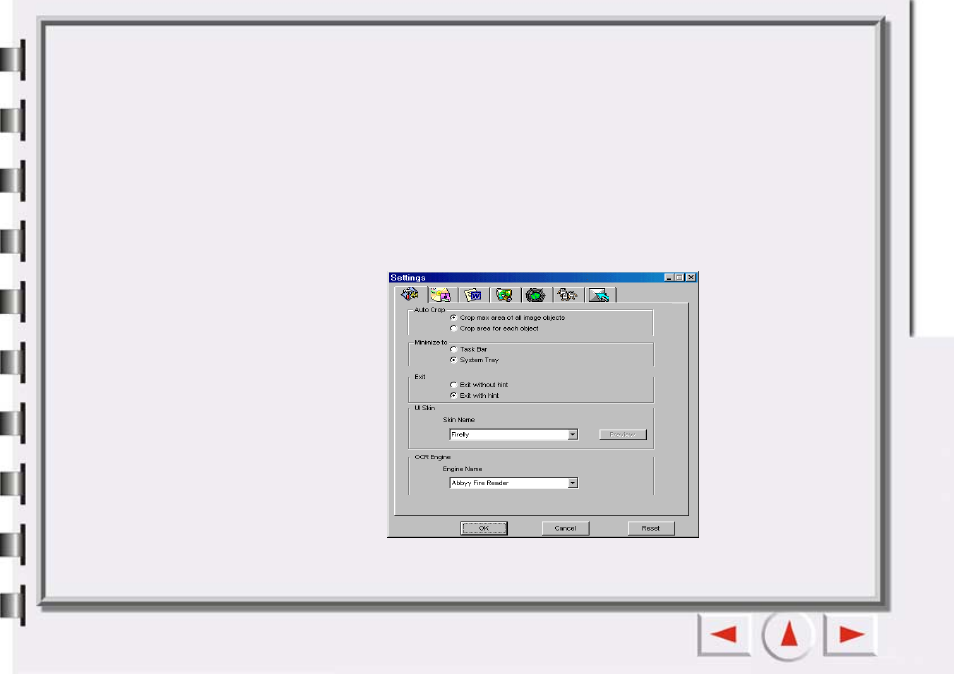Screen dimensions: 954x674
Task: Click the Engine Name label
Action: (462, 469)
